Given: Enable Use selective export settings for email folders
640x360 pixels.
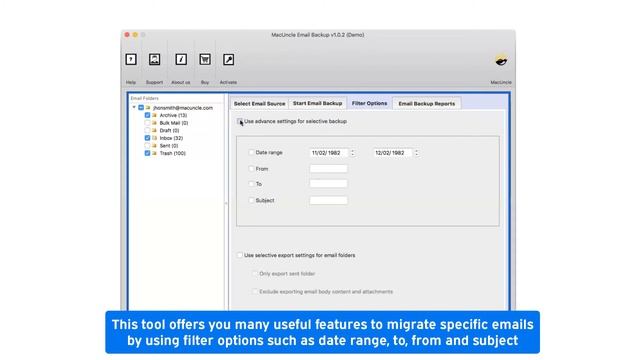Looking at the screenshot, I should (240, 255).
